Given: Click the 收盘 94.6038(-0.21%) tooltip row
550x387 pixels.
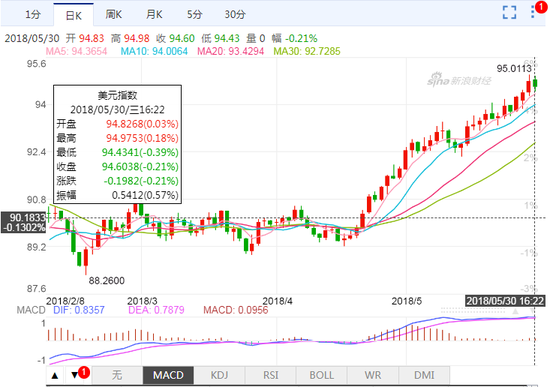Looking at the screenshot, I should tap(118, 167).
